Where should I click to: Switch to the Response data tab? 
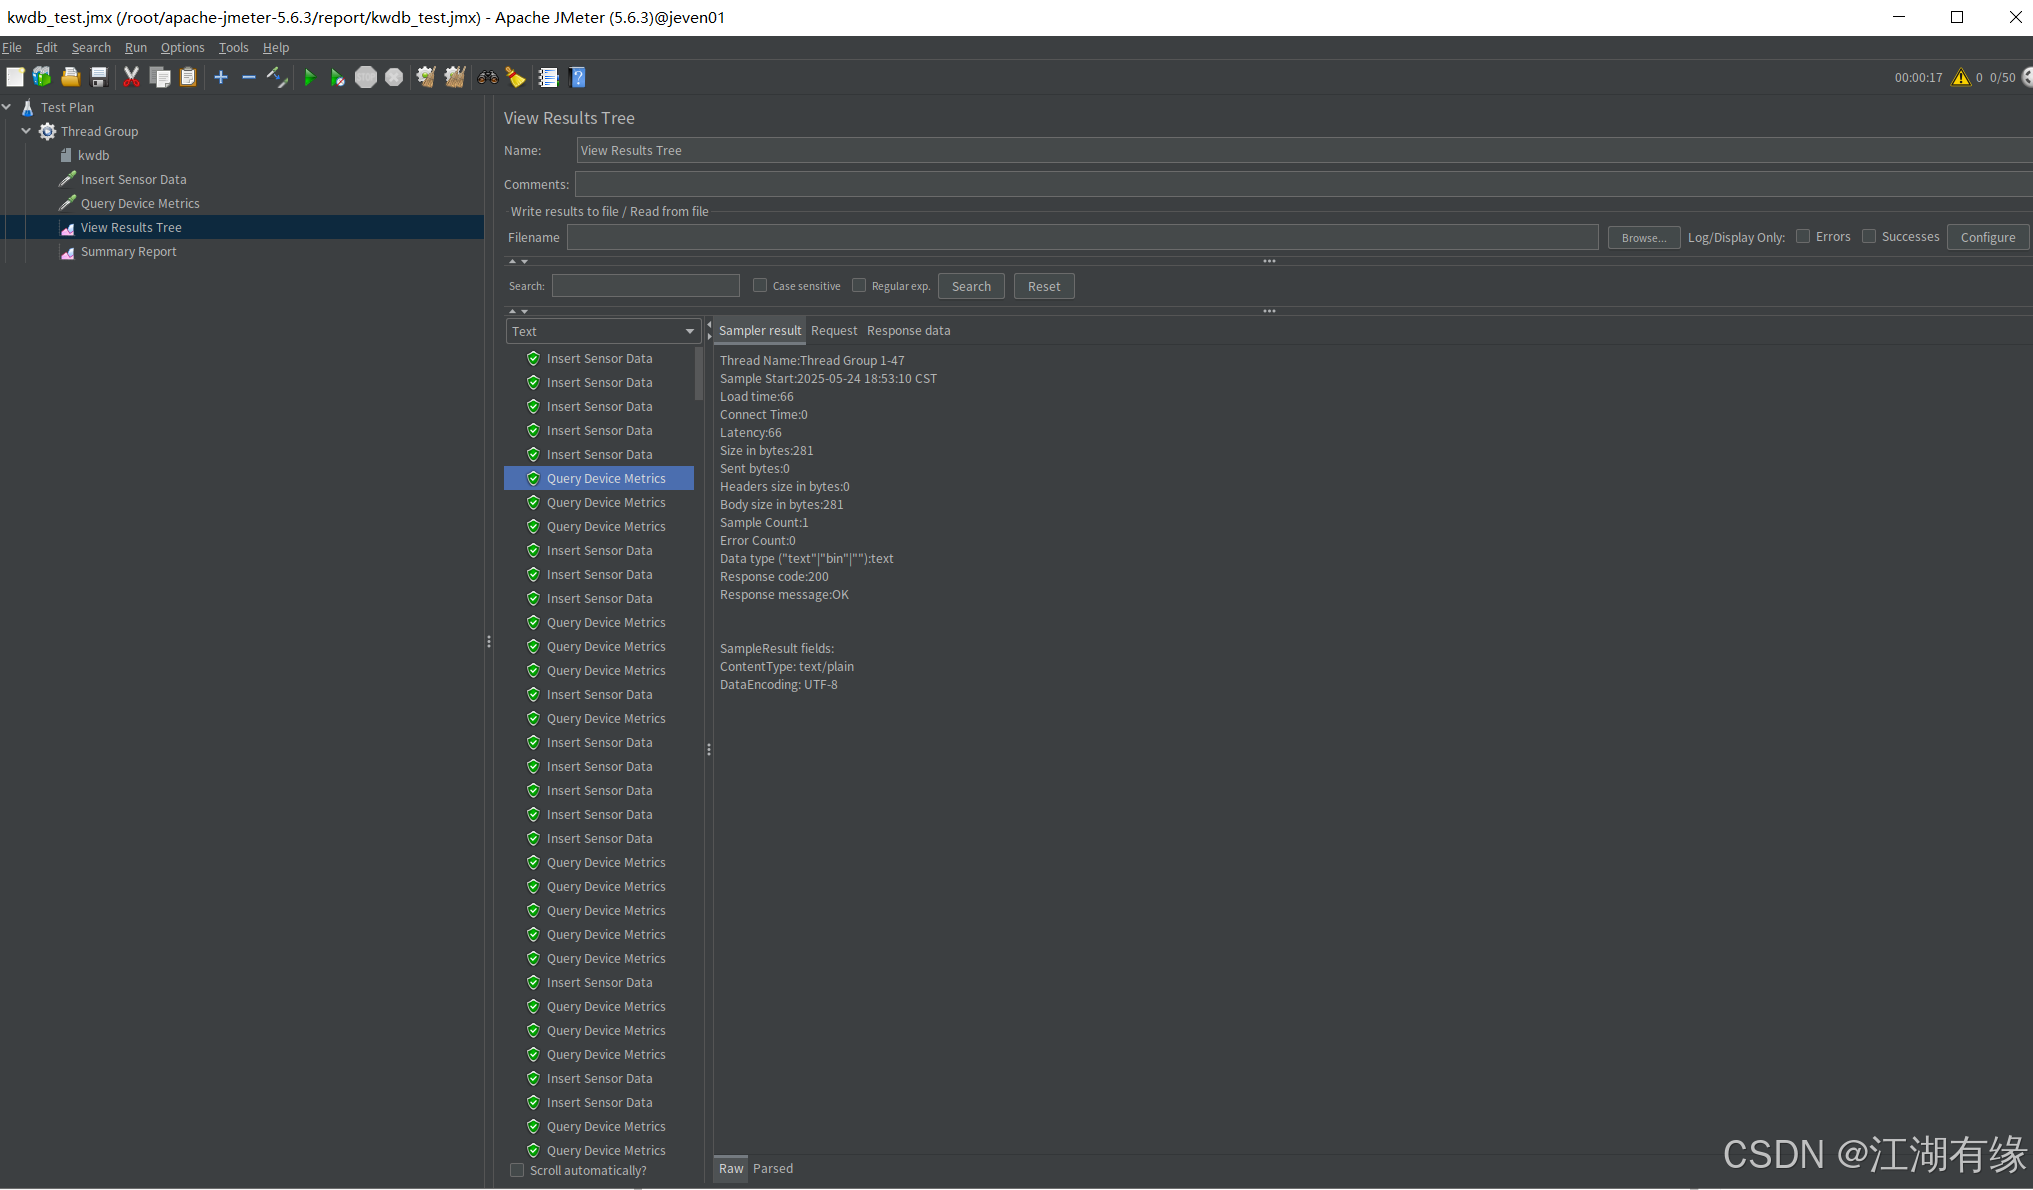908,331
